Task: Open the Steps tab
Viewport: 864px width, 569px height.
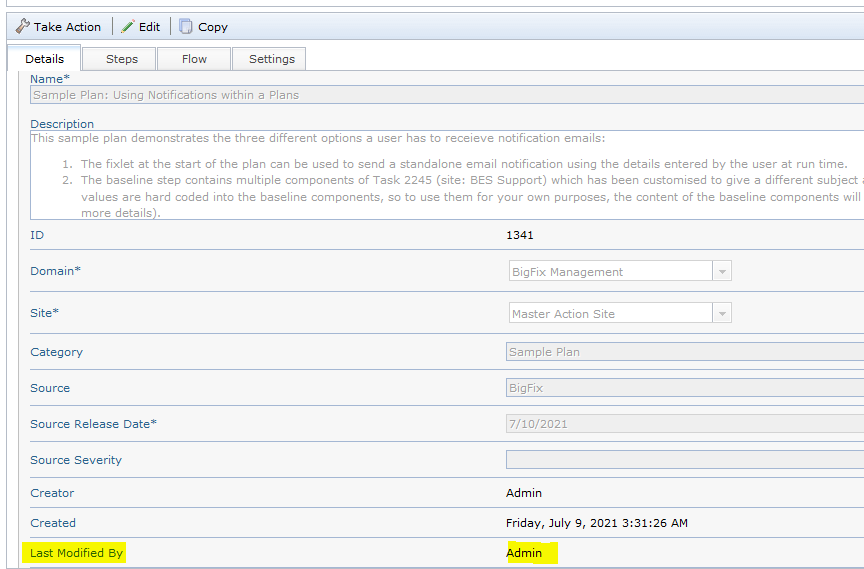Action: [x=122, y=59]
